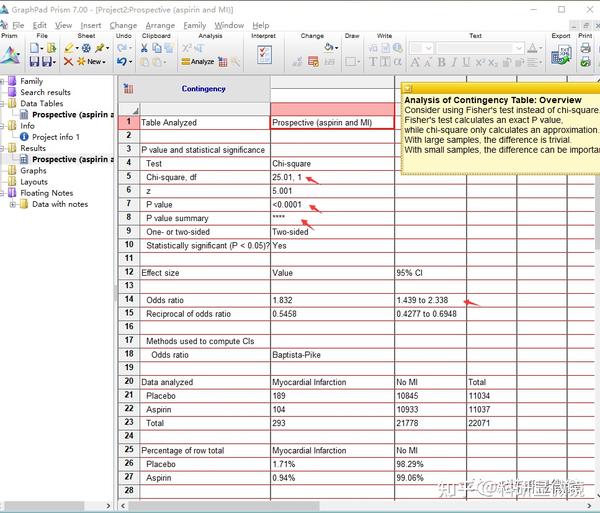
Task: Collapse the Floating Notes folder
Action: tap(2, 193)
